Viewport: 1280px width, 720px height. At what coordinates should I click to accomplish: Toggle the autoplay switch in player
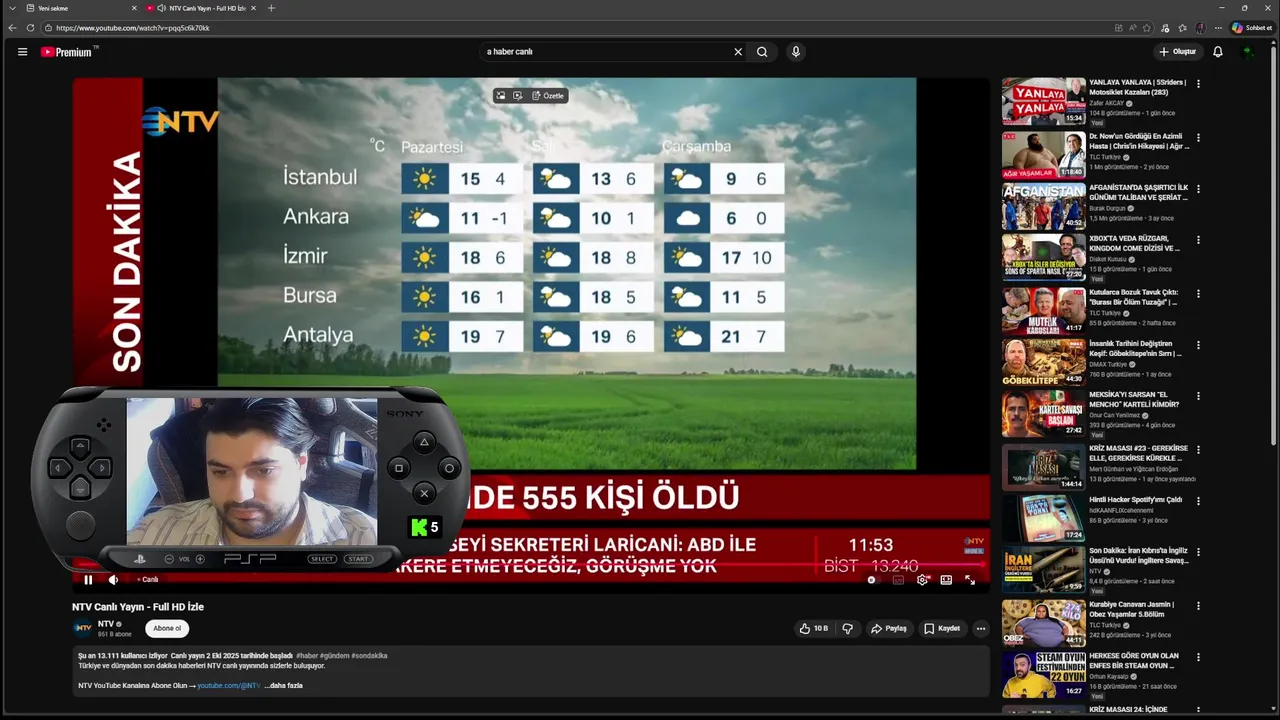pos(872,580)
